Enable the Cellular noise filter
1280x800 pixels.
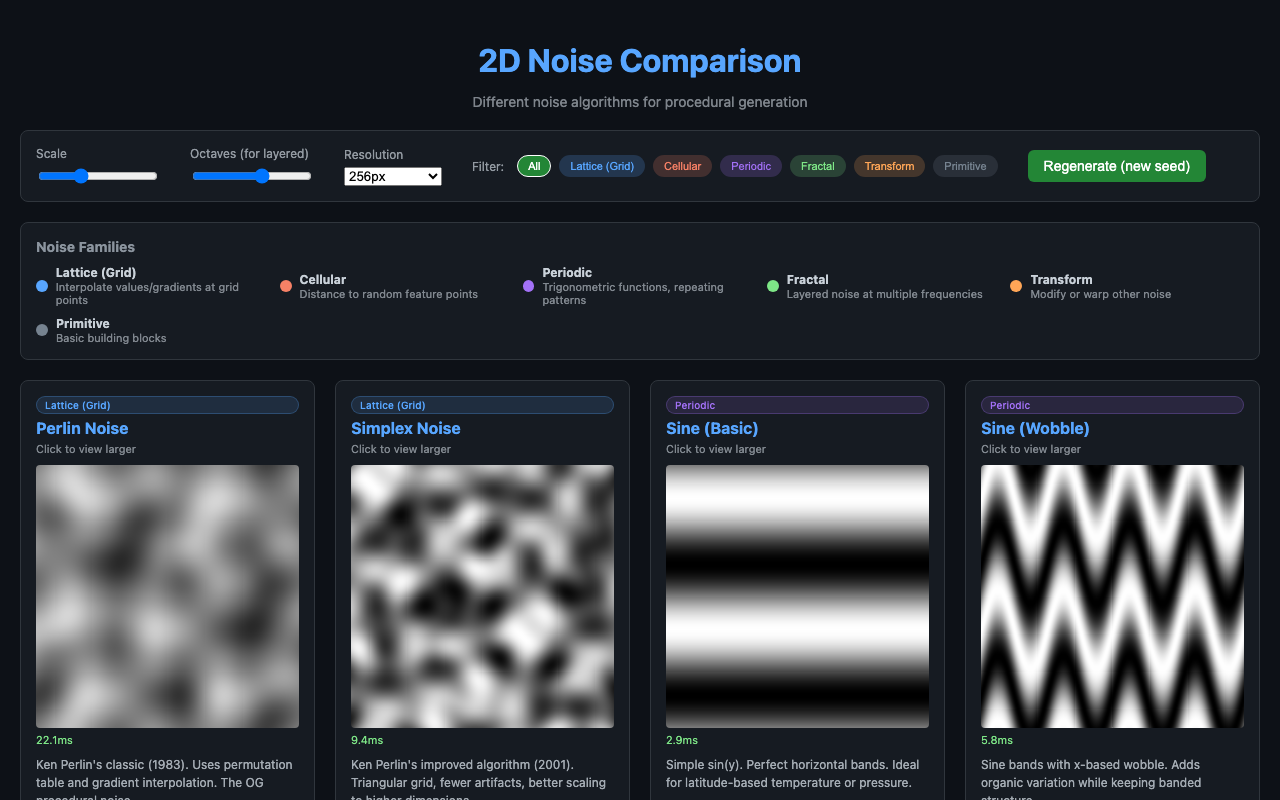coord(682,166)
